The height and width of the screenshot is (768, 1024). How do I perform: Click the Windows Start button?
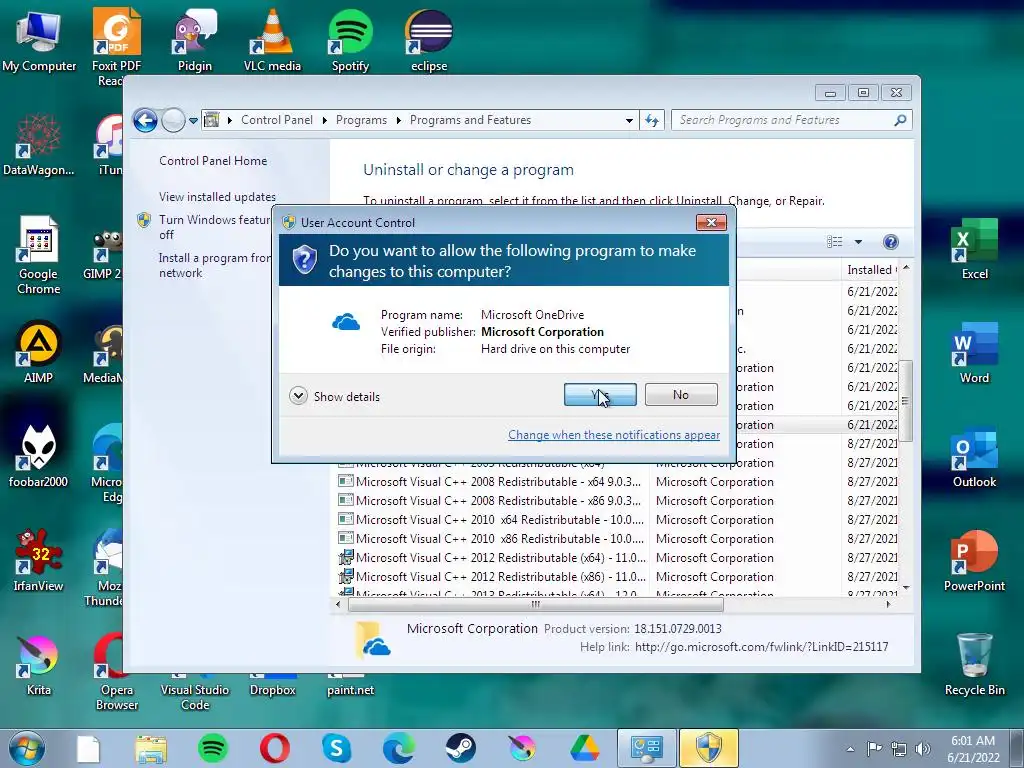[27, 748]
